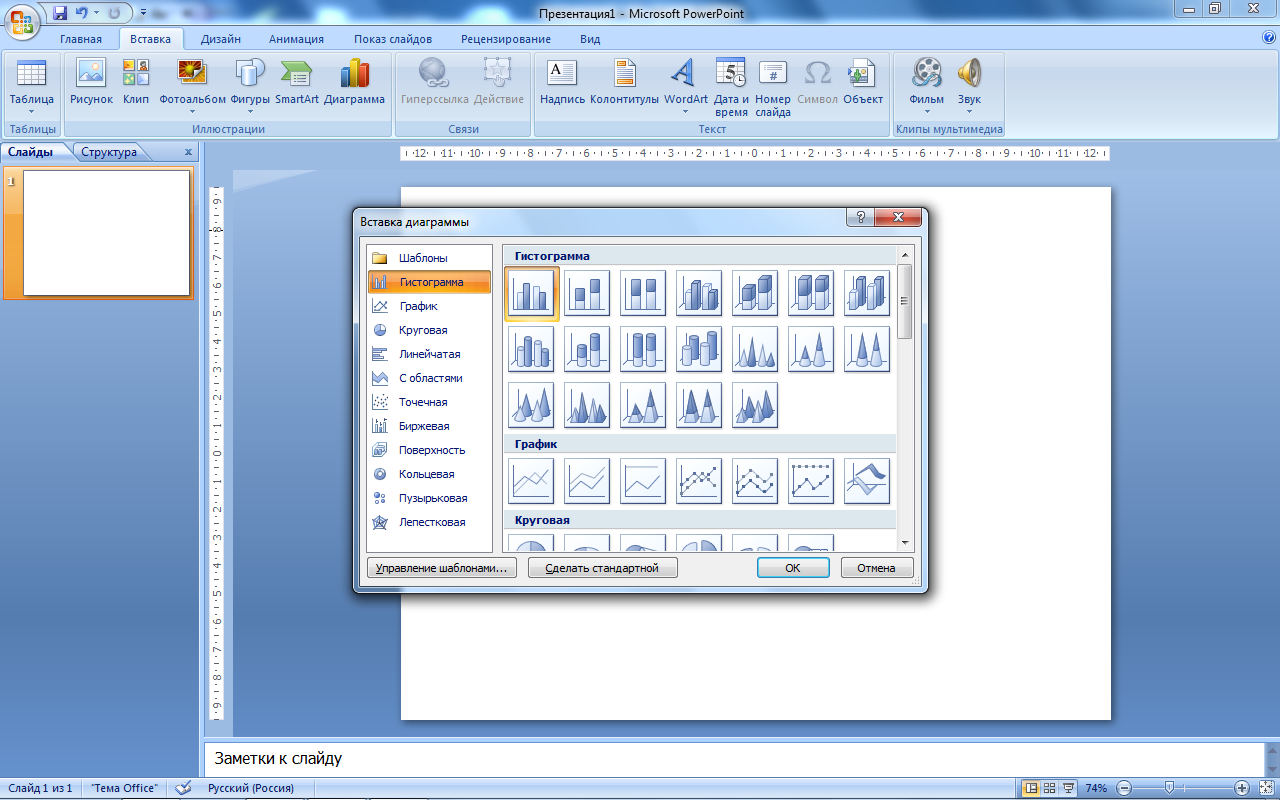Start slideshow view icon in status bar
1280x800 pixels.
[1068, 788]
